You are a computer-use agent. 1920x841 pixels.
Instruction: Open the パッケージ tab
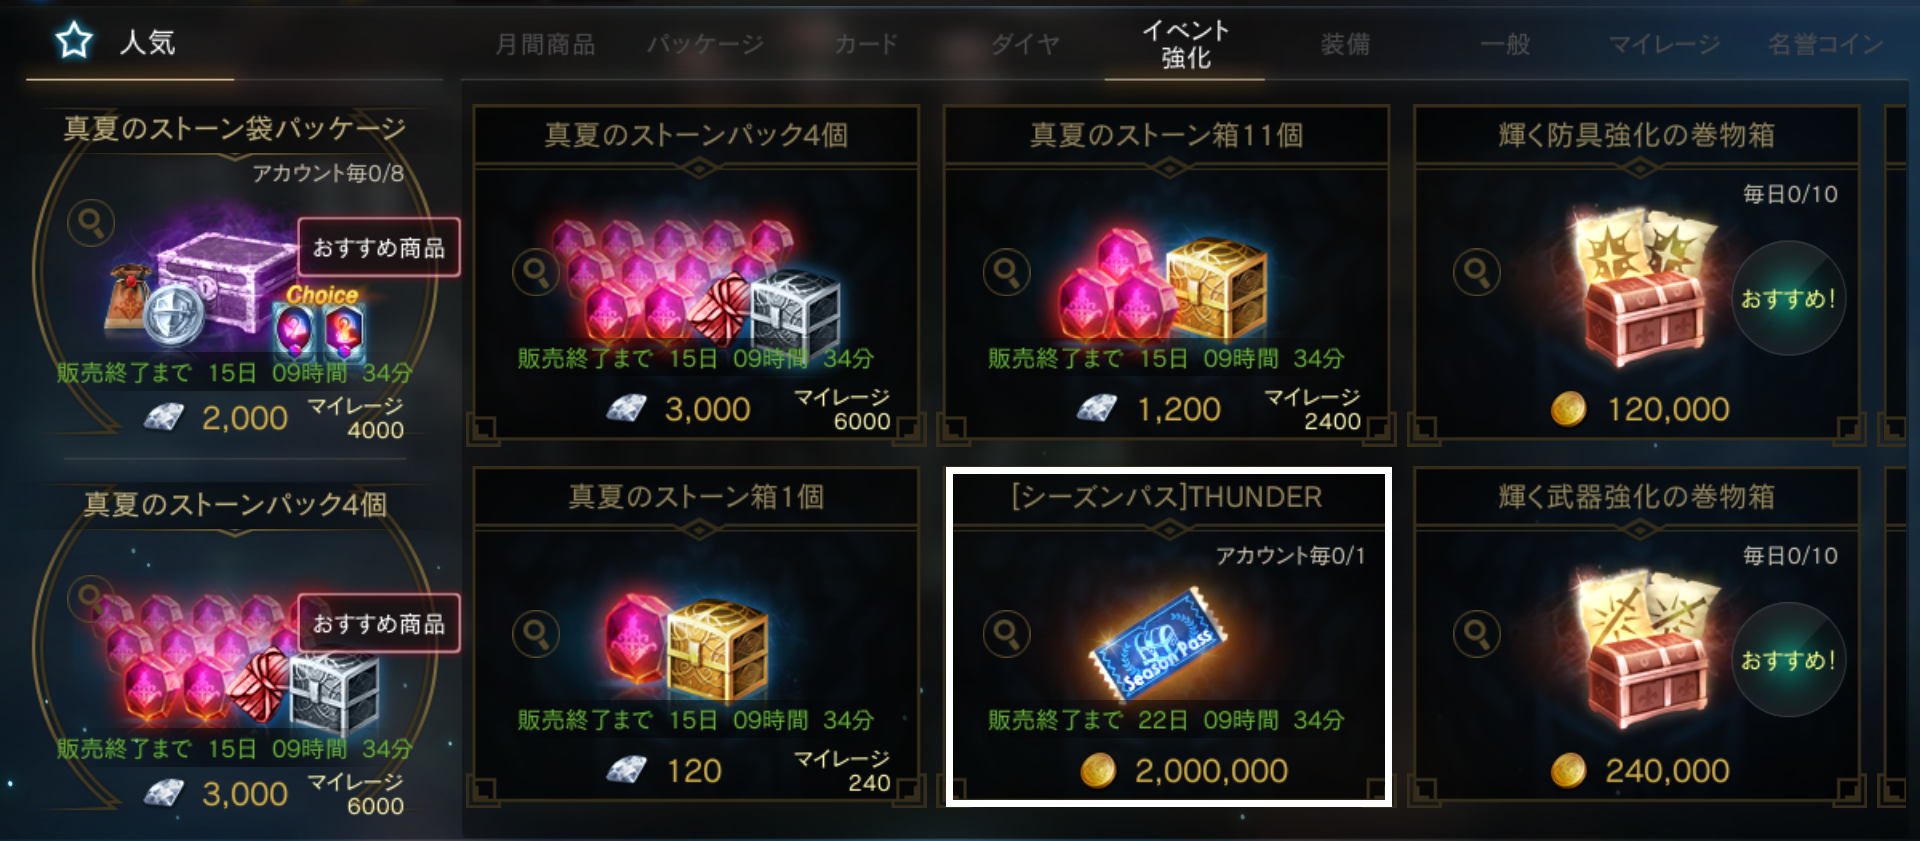coord(705,45)
